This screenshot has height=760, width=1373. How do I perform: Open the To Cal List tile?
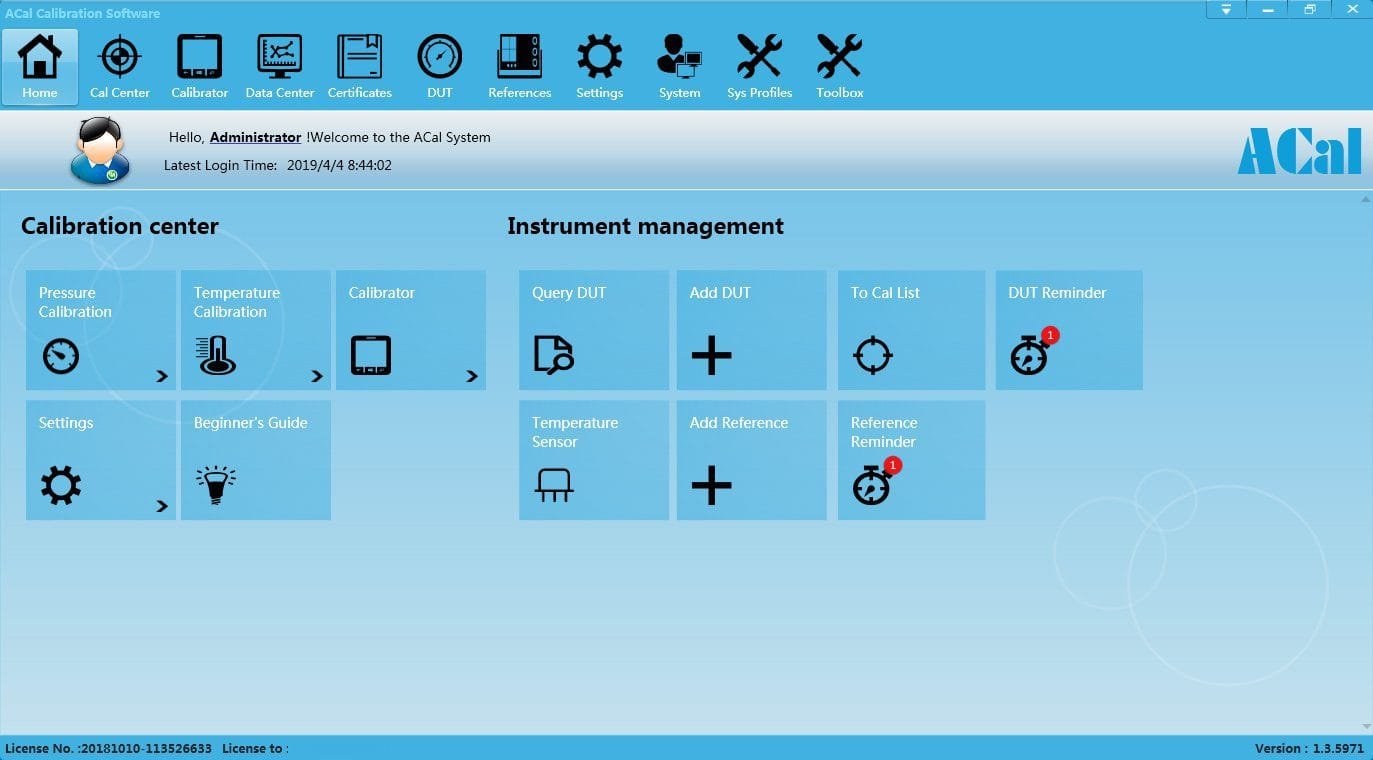coord(910,330)
